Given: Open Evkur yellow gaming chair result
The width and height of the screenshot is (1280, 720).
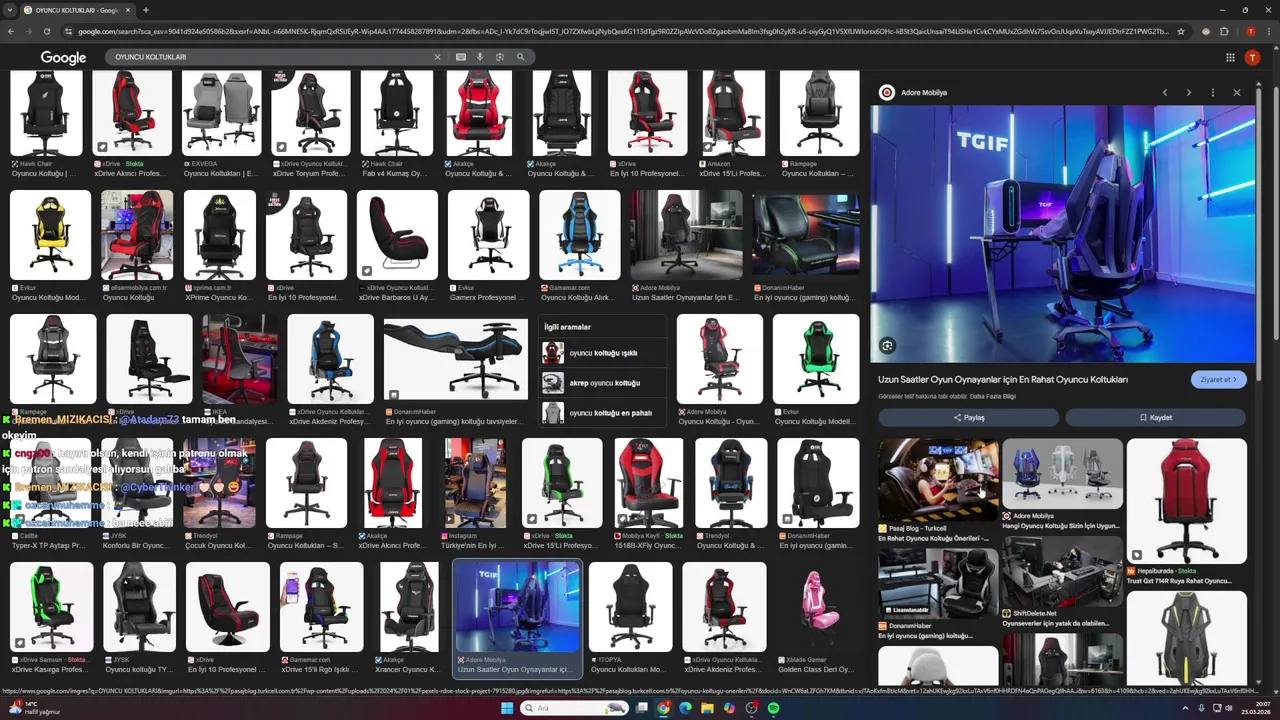Looking at the screenshot, I should coord(50,235).
